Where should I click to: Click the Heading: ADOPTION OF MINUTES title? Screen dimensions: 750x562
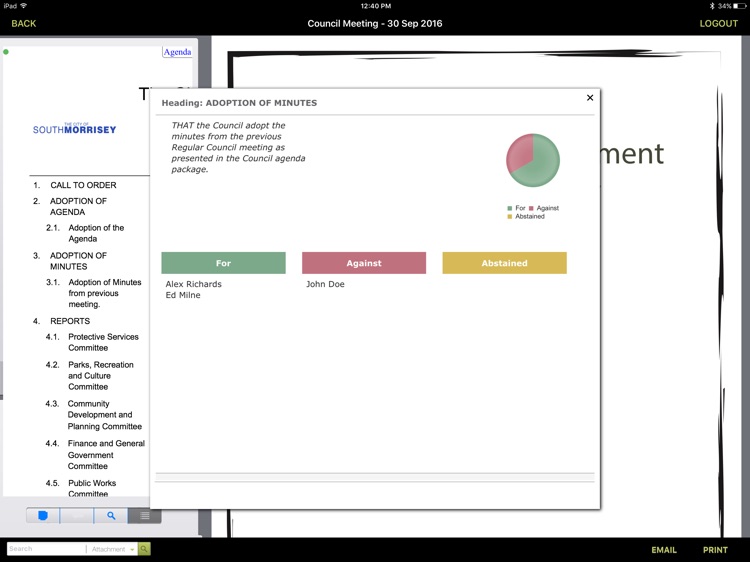click(239, 103)
